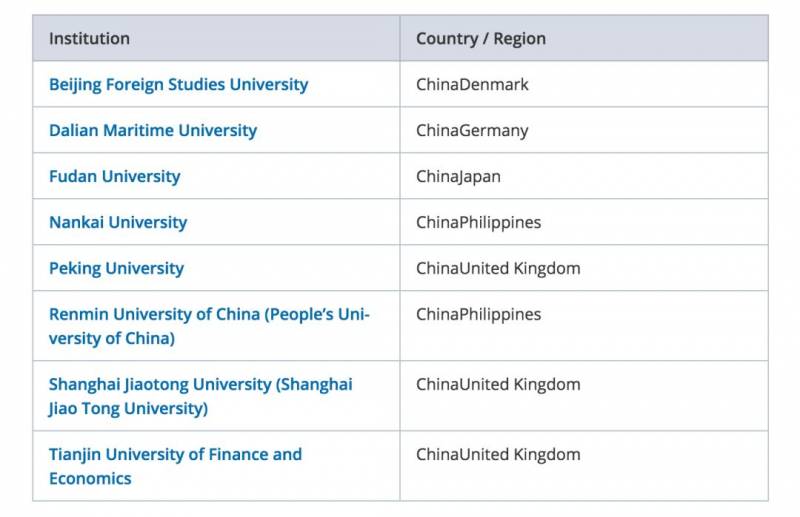Click the word Economics in the Tianjin link

tap(90, 479)
